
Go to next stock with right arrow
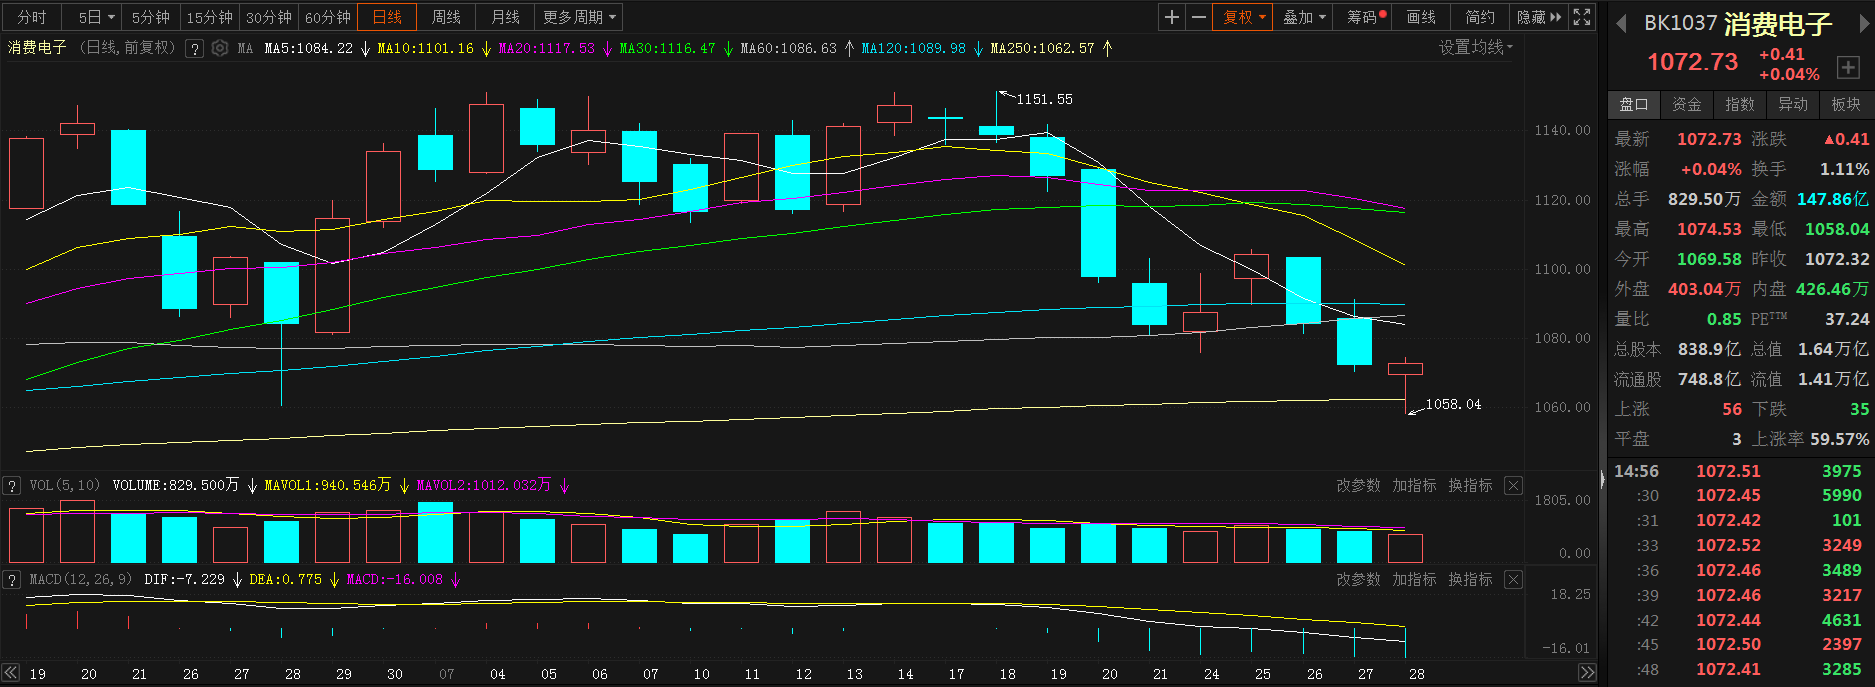(1863, 23)
